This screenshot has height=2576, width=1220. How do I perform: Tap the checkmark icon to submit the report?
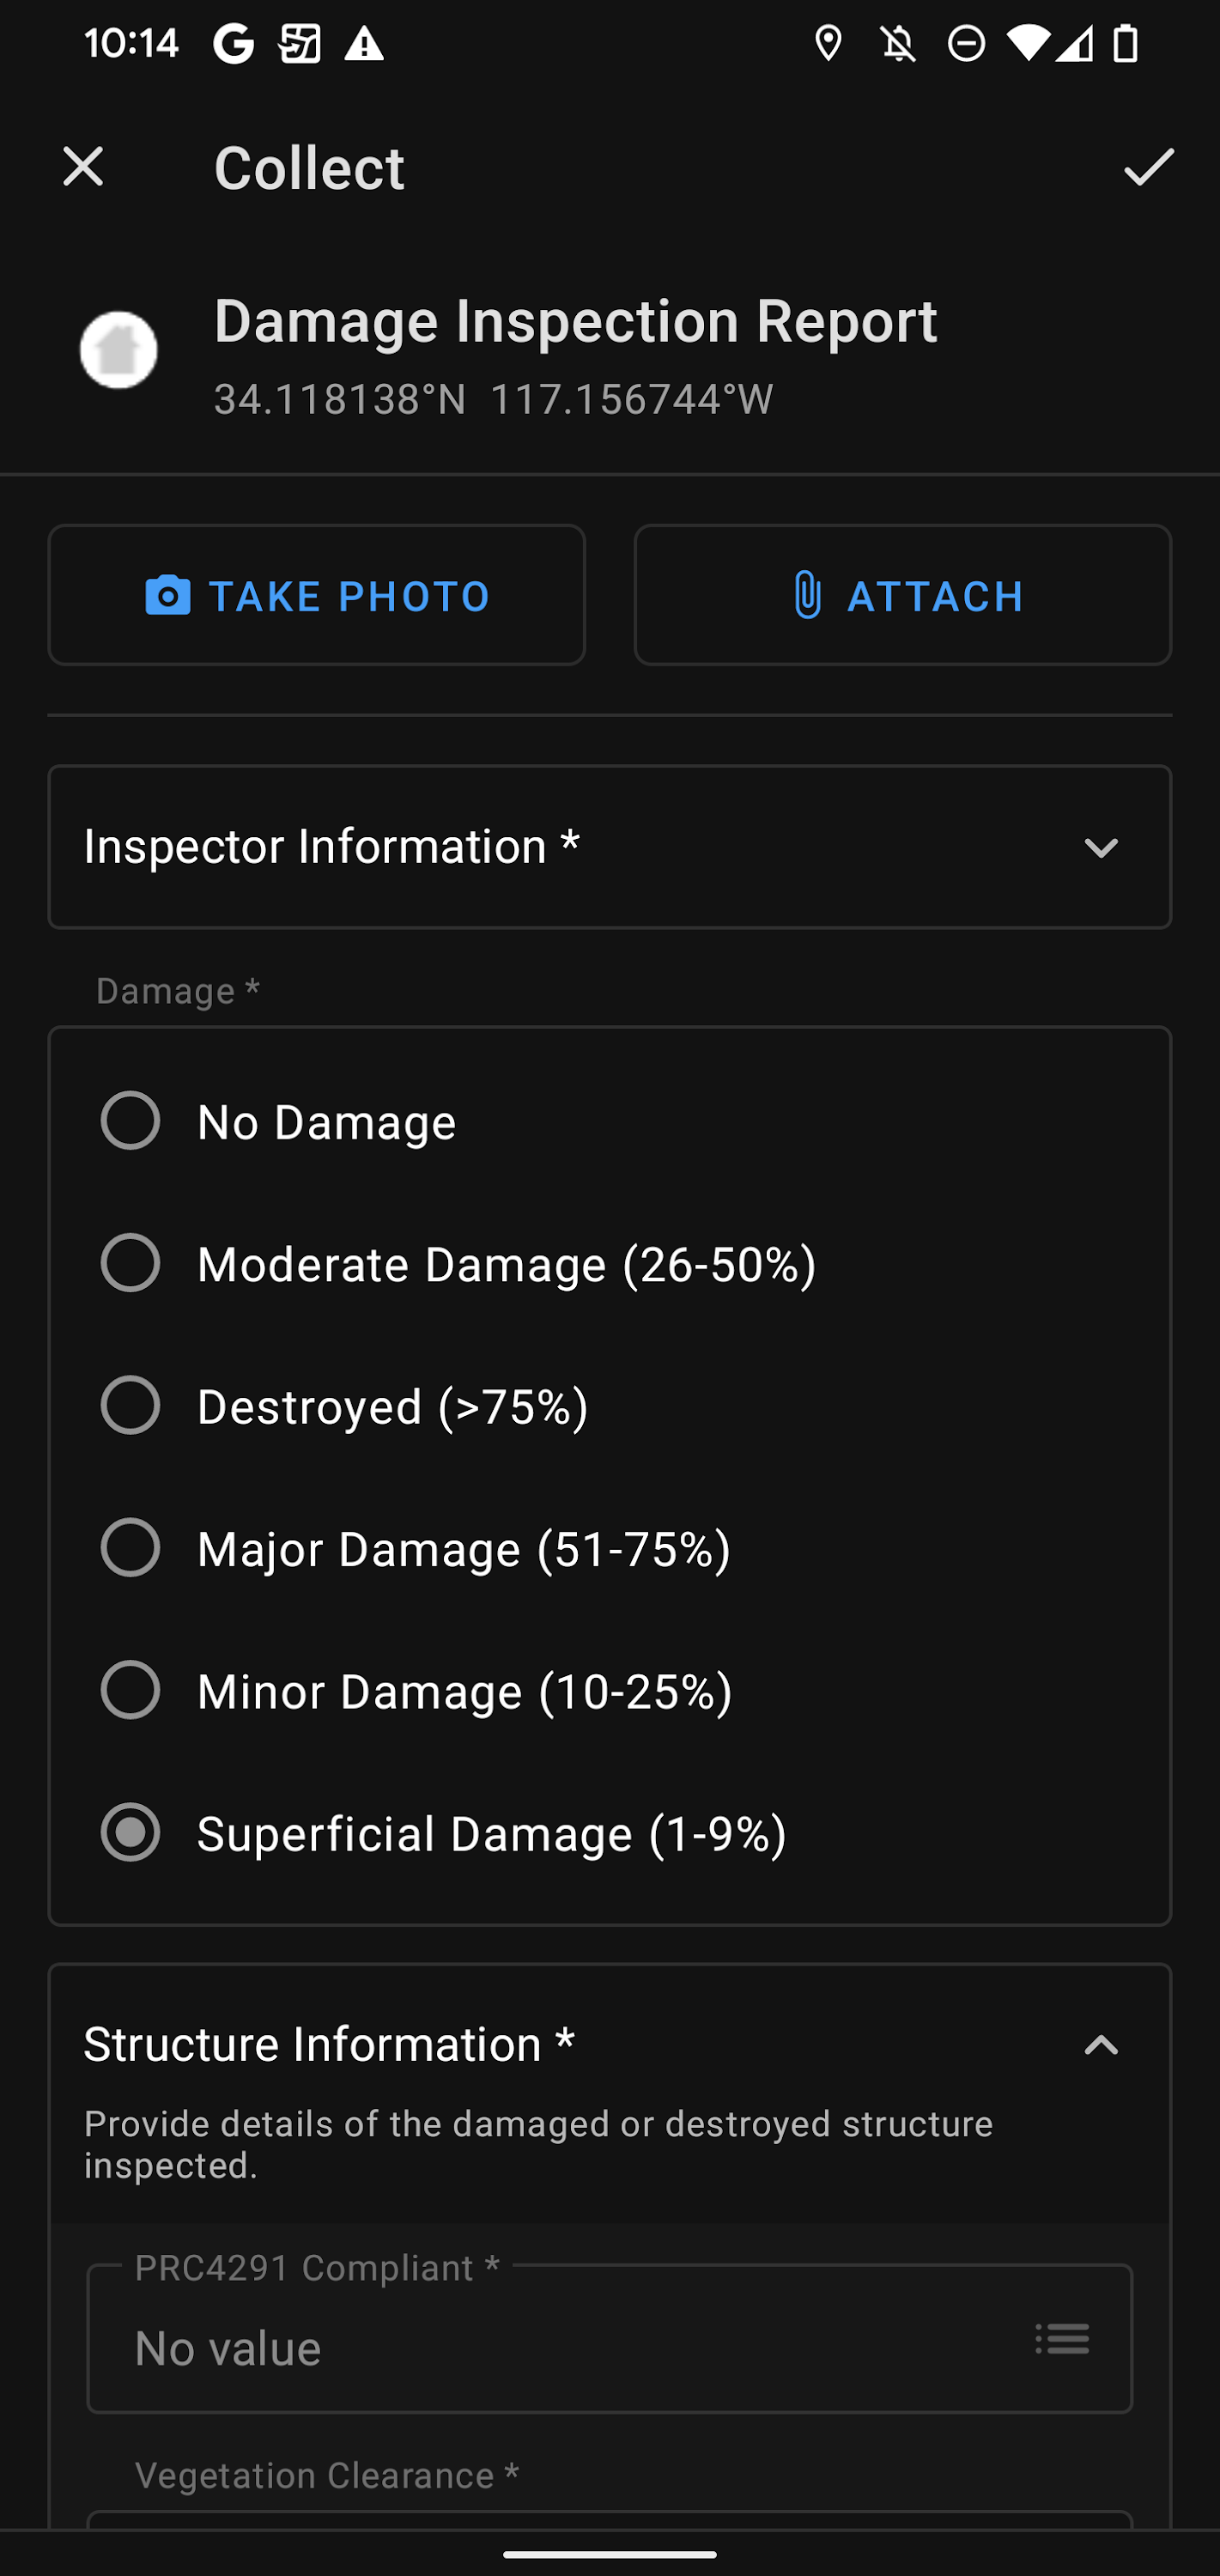point(1148,167)
